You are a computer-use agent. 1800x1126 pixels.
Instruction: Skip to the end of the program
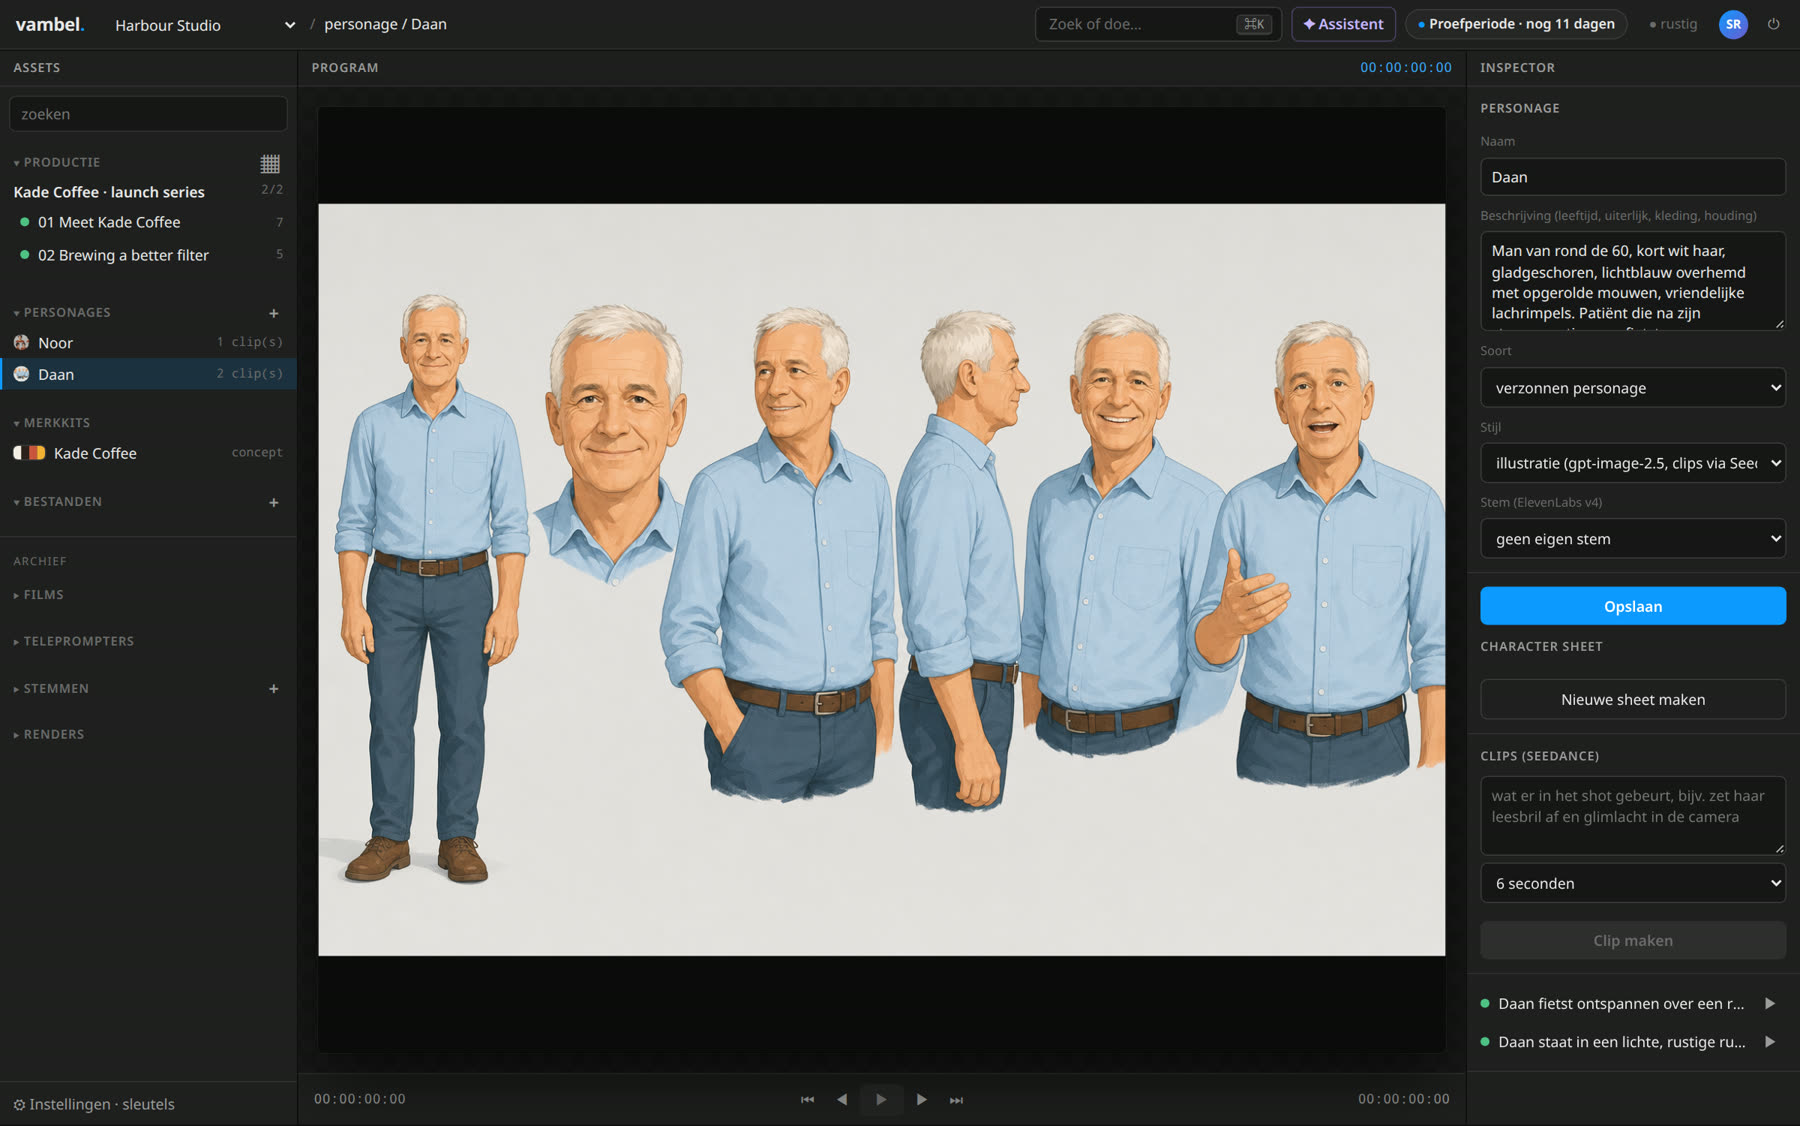956,1100
